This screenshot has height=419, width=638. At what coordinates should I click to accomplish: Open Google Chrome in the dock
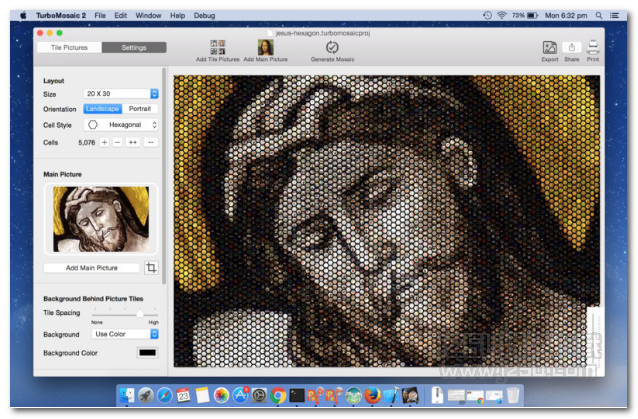(278, 395)
